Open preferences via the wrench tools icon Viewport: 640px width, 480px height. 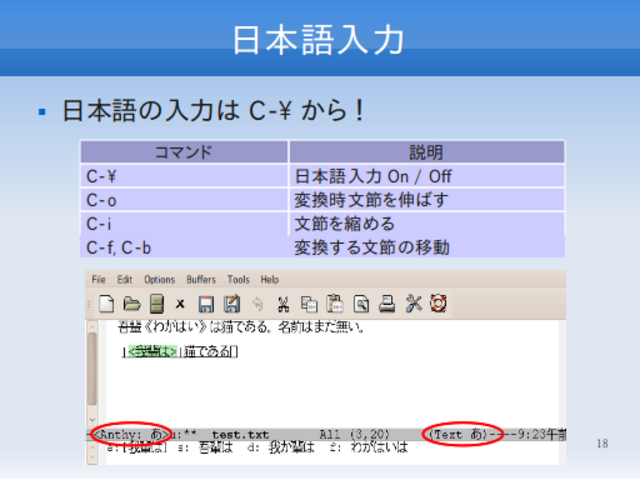pos(413,304)
